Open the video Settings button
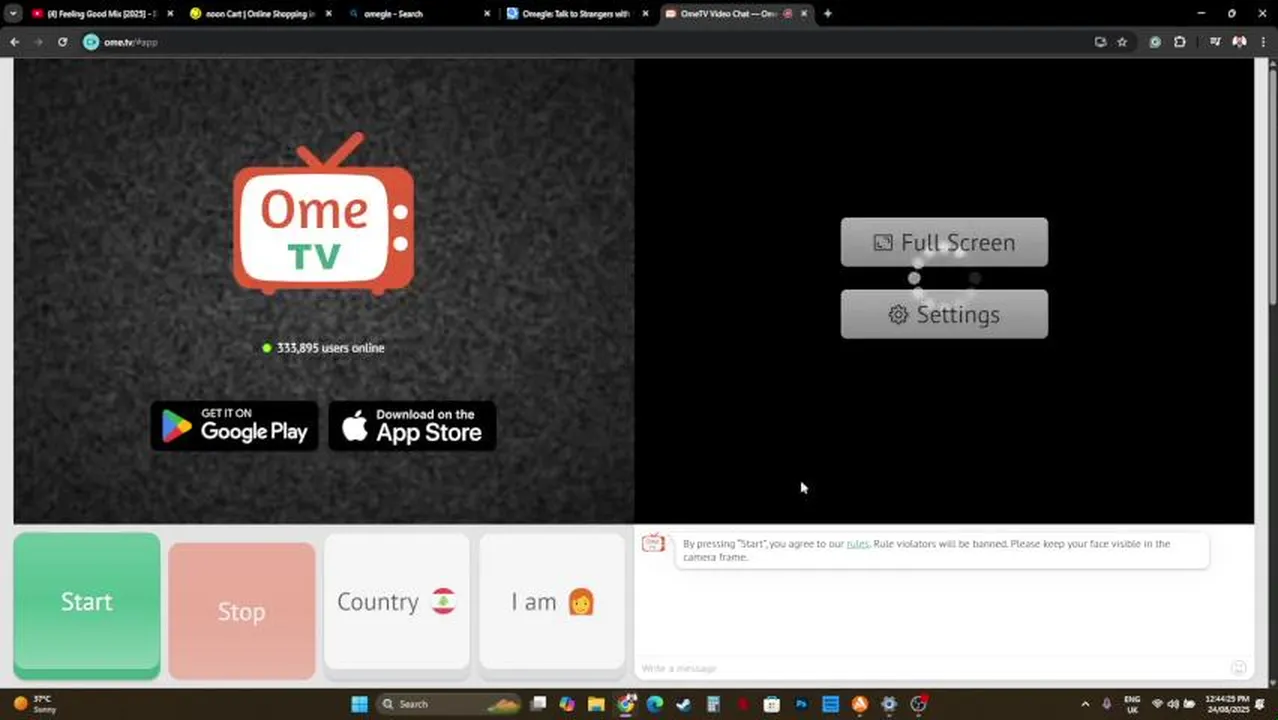 tap(944, 314)
